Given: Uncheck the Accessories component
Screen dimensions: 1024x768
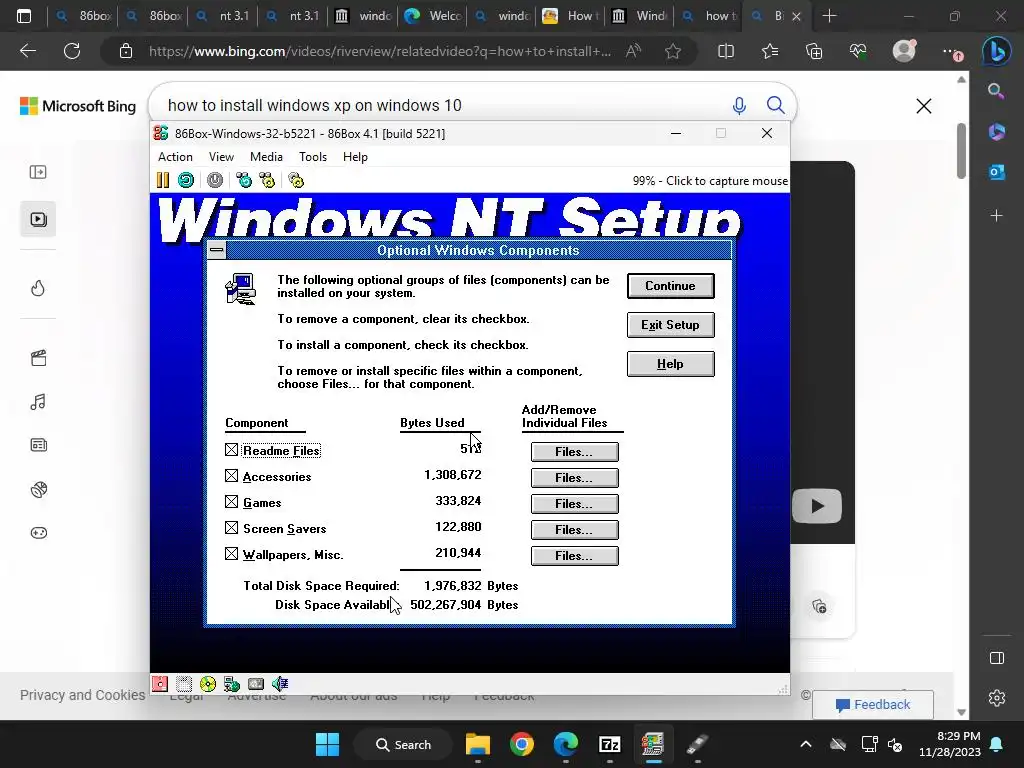Looking at the screenshot, I should 231,476.
